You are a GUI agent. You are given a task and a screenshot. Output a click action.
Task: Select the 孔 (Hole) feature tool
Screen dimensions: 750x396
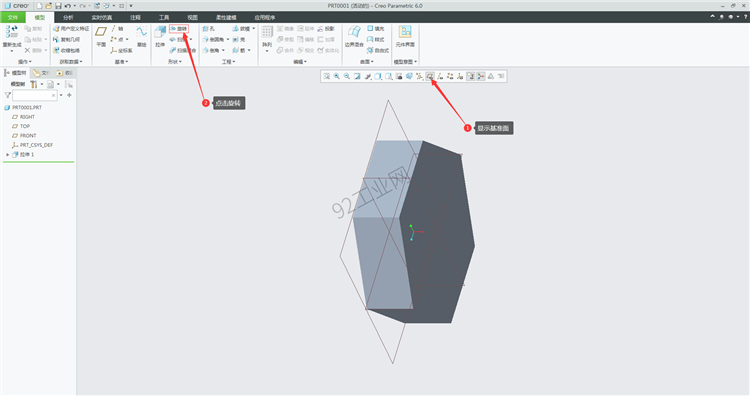(x=209, y=29)
